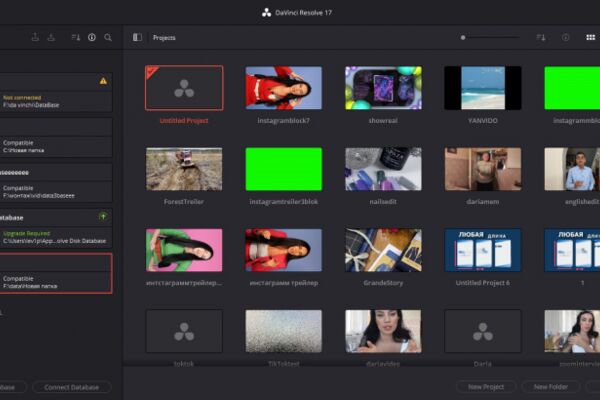Select the GrandeStory project thumbnail
Screen dimensions: 600x400
click(383, 250)
